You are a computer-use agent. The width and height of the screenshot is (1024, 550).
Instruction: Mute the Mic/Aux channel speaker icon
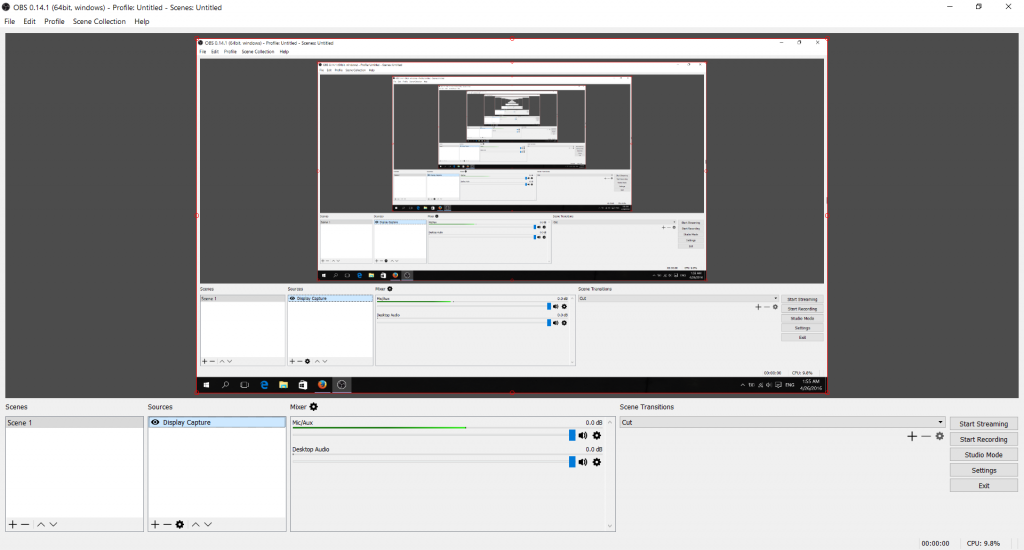click(583, 435)
